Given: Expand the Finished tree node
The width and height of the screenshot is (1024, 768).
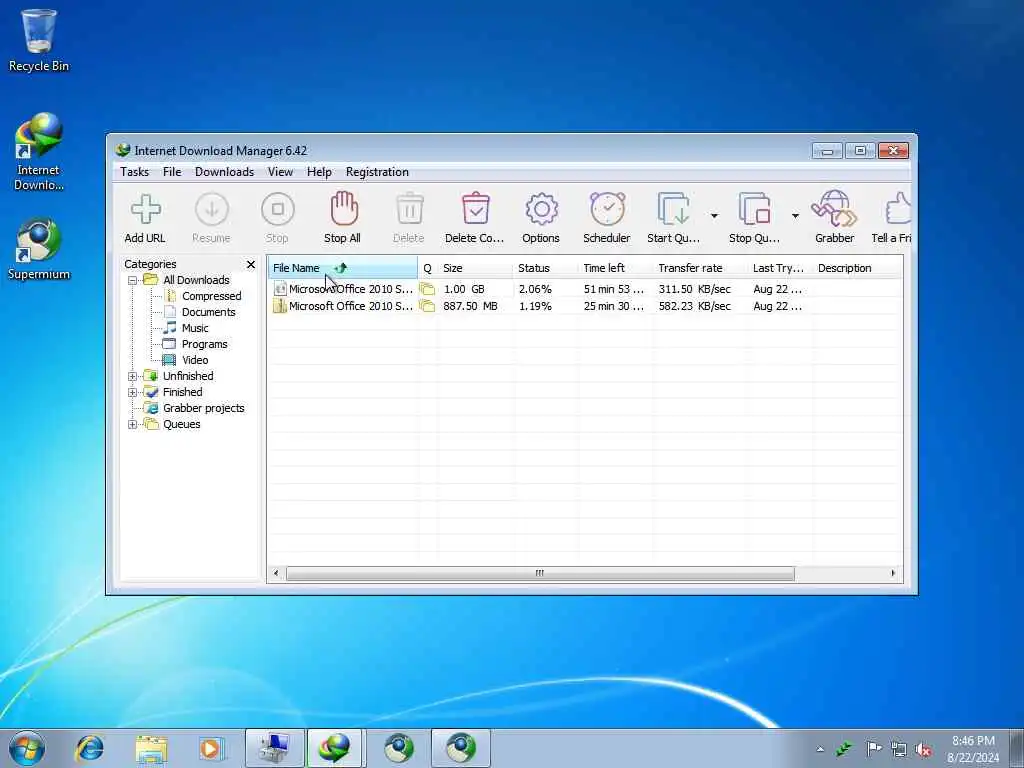Looking at the screenshot, I should pos(133,392).
